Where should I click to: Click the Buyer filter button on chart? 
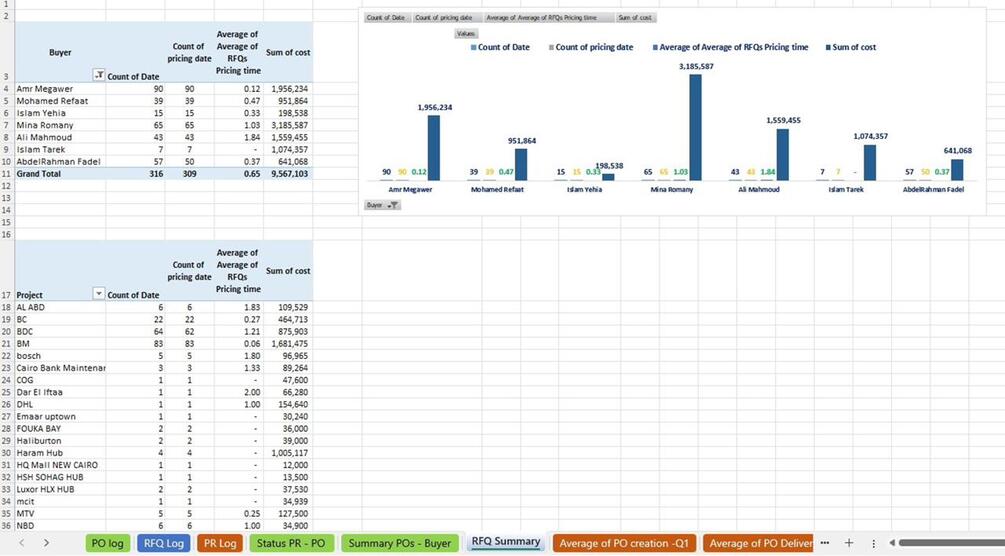(x=383, y=205)
